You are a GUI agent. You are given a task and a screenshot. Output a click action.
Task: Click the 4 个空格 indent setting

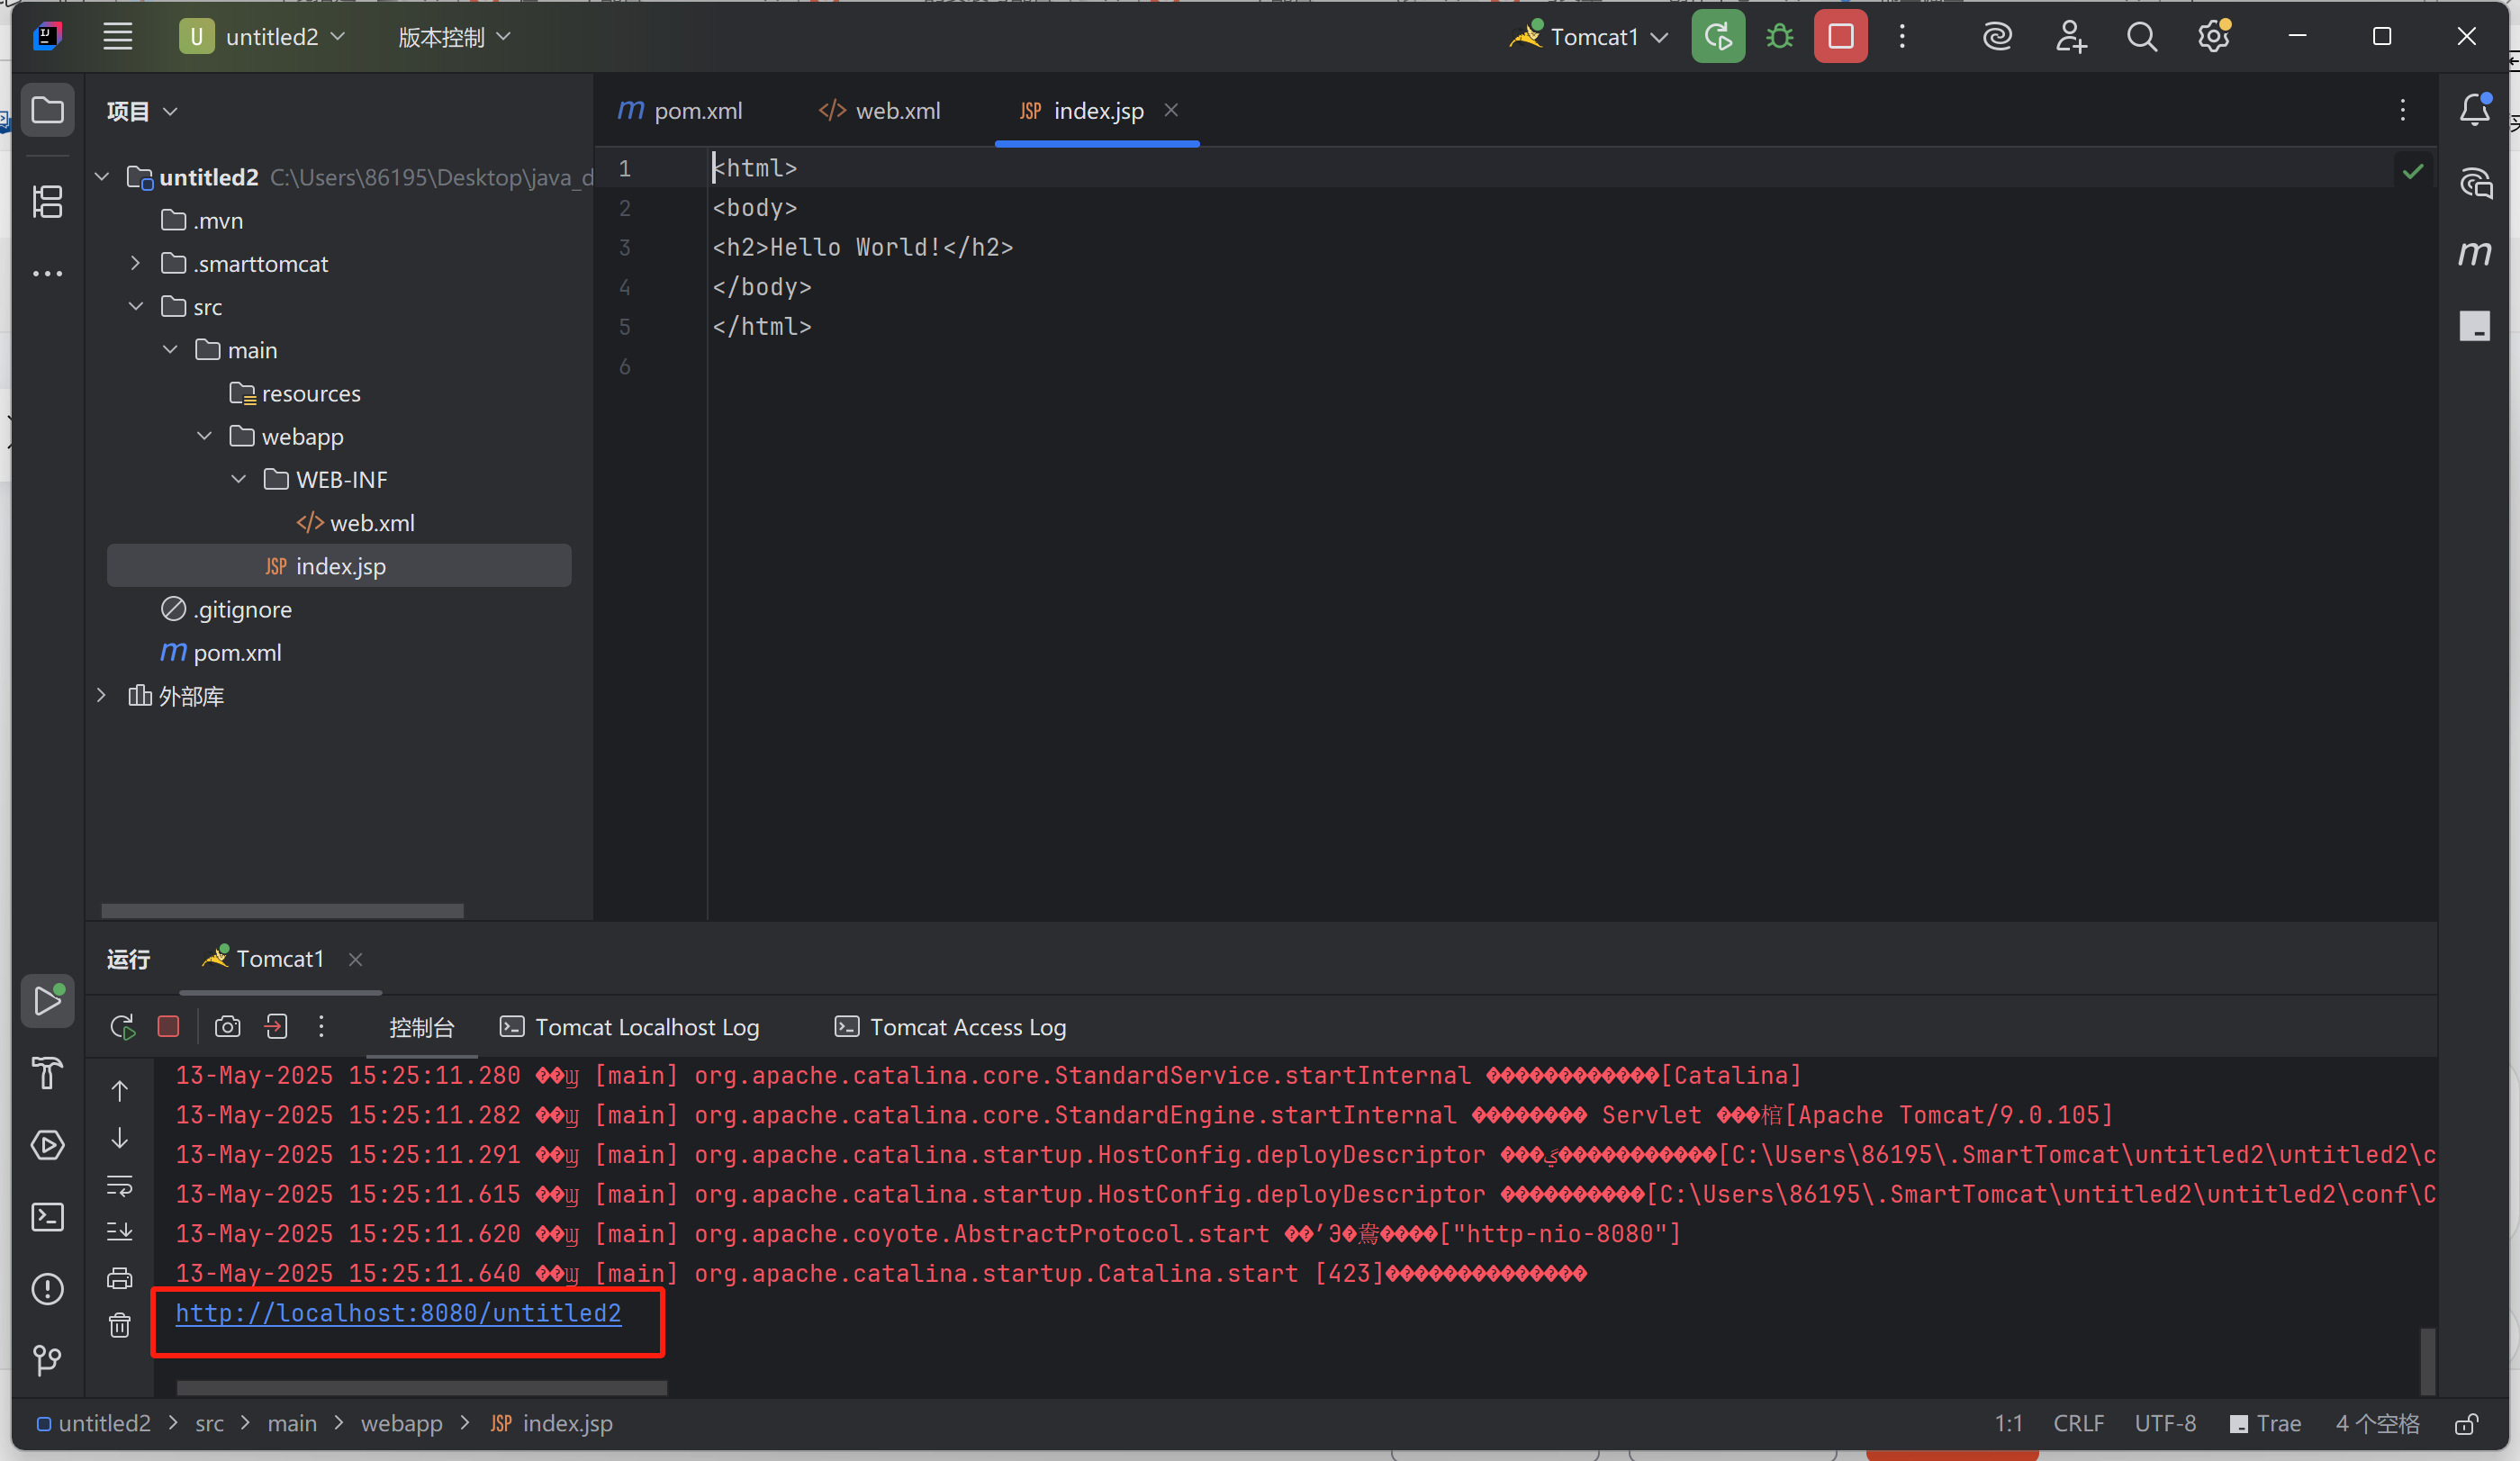pos(2377,1424)
